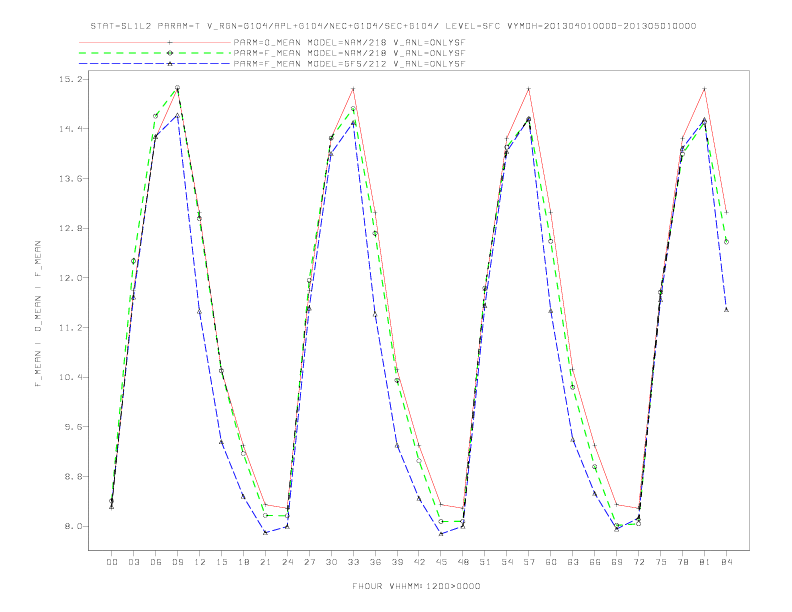
Task: Click the x-axis forecast hour label 51
Action: [x=485, y=562]
